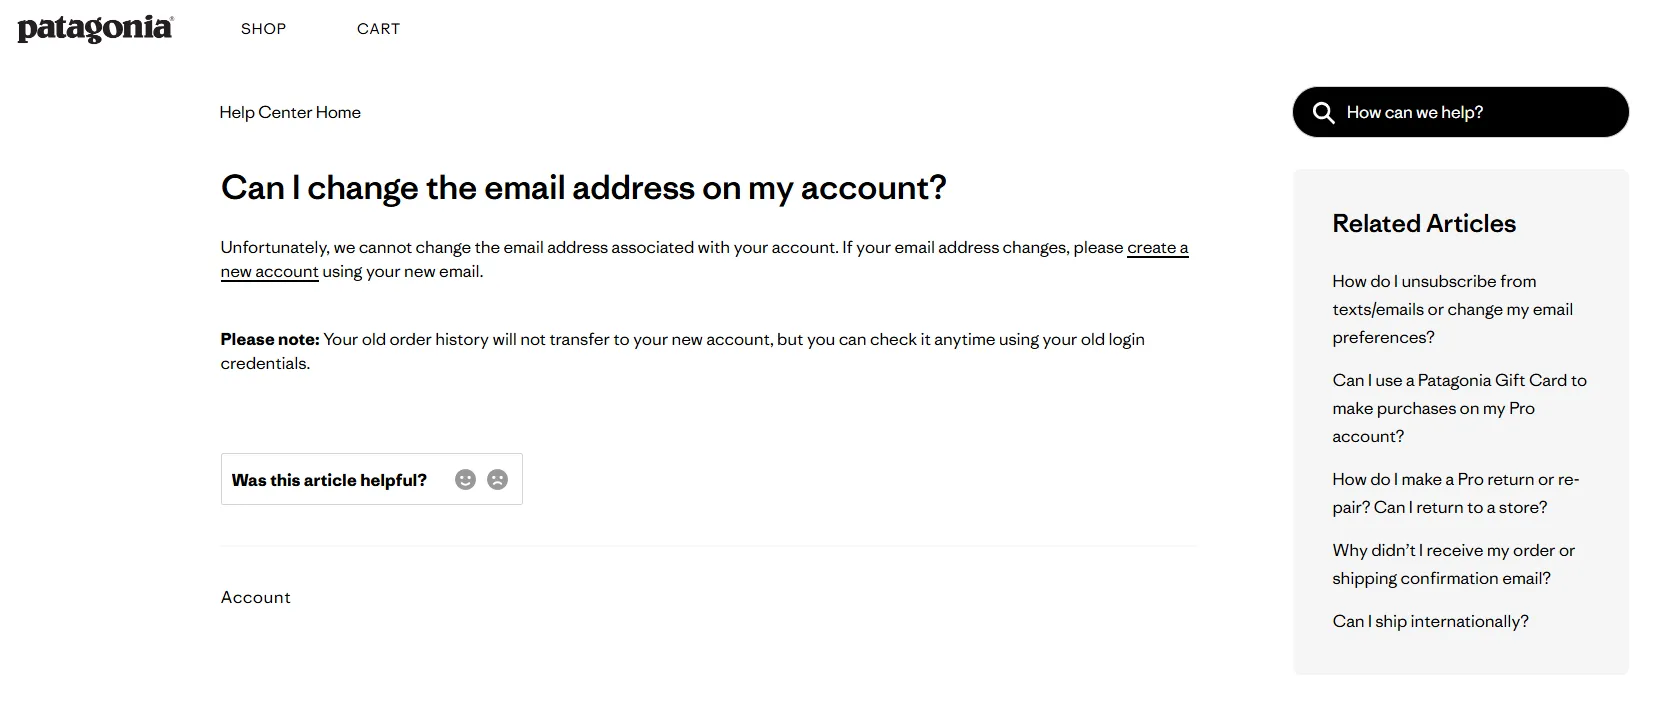Click the search magnifier icon

tap(1322, 112)
